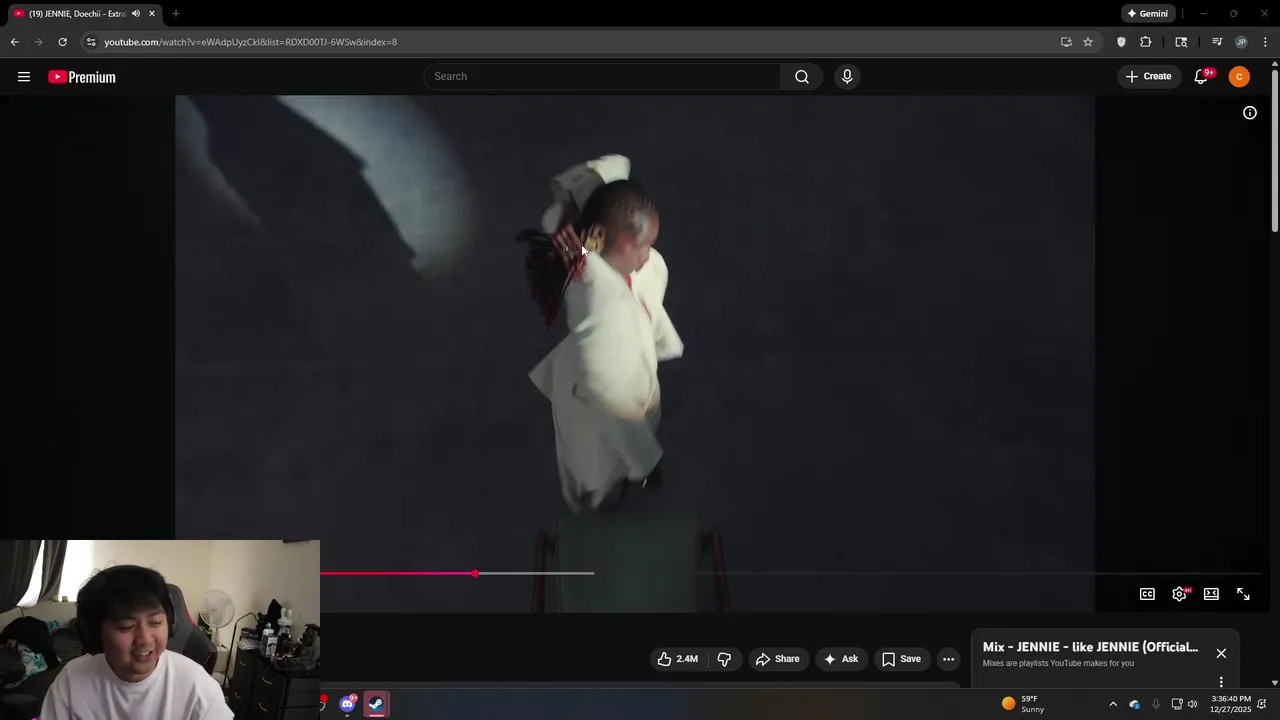This screenshot has width=1280, height=720.
Task: Show video info card icon
Action: coord(1250,113)
